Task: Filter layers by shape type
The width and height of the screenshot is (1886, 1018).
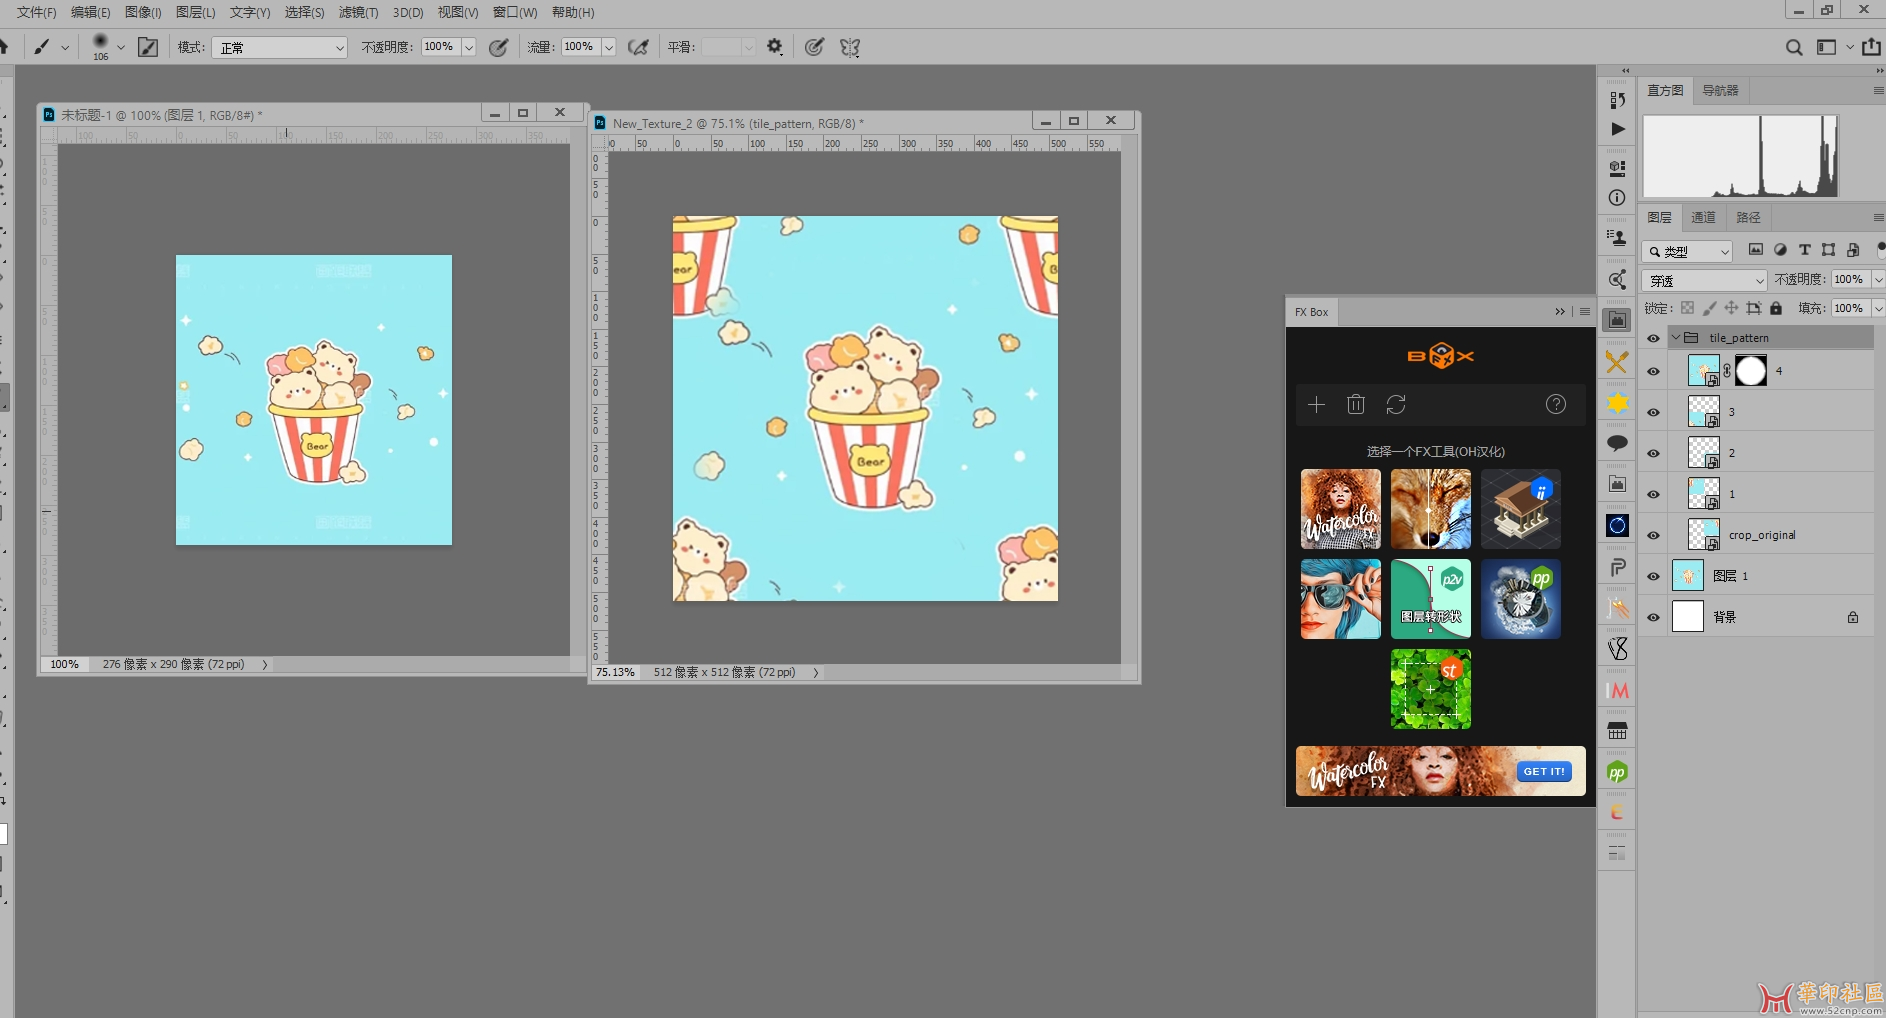Action: point(1829,250)
